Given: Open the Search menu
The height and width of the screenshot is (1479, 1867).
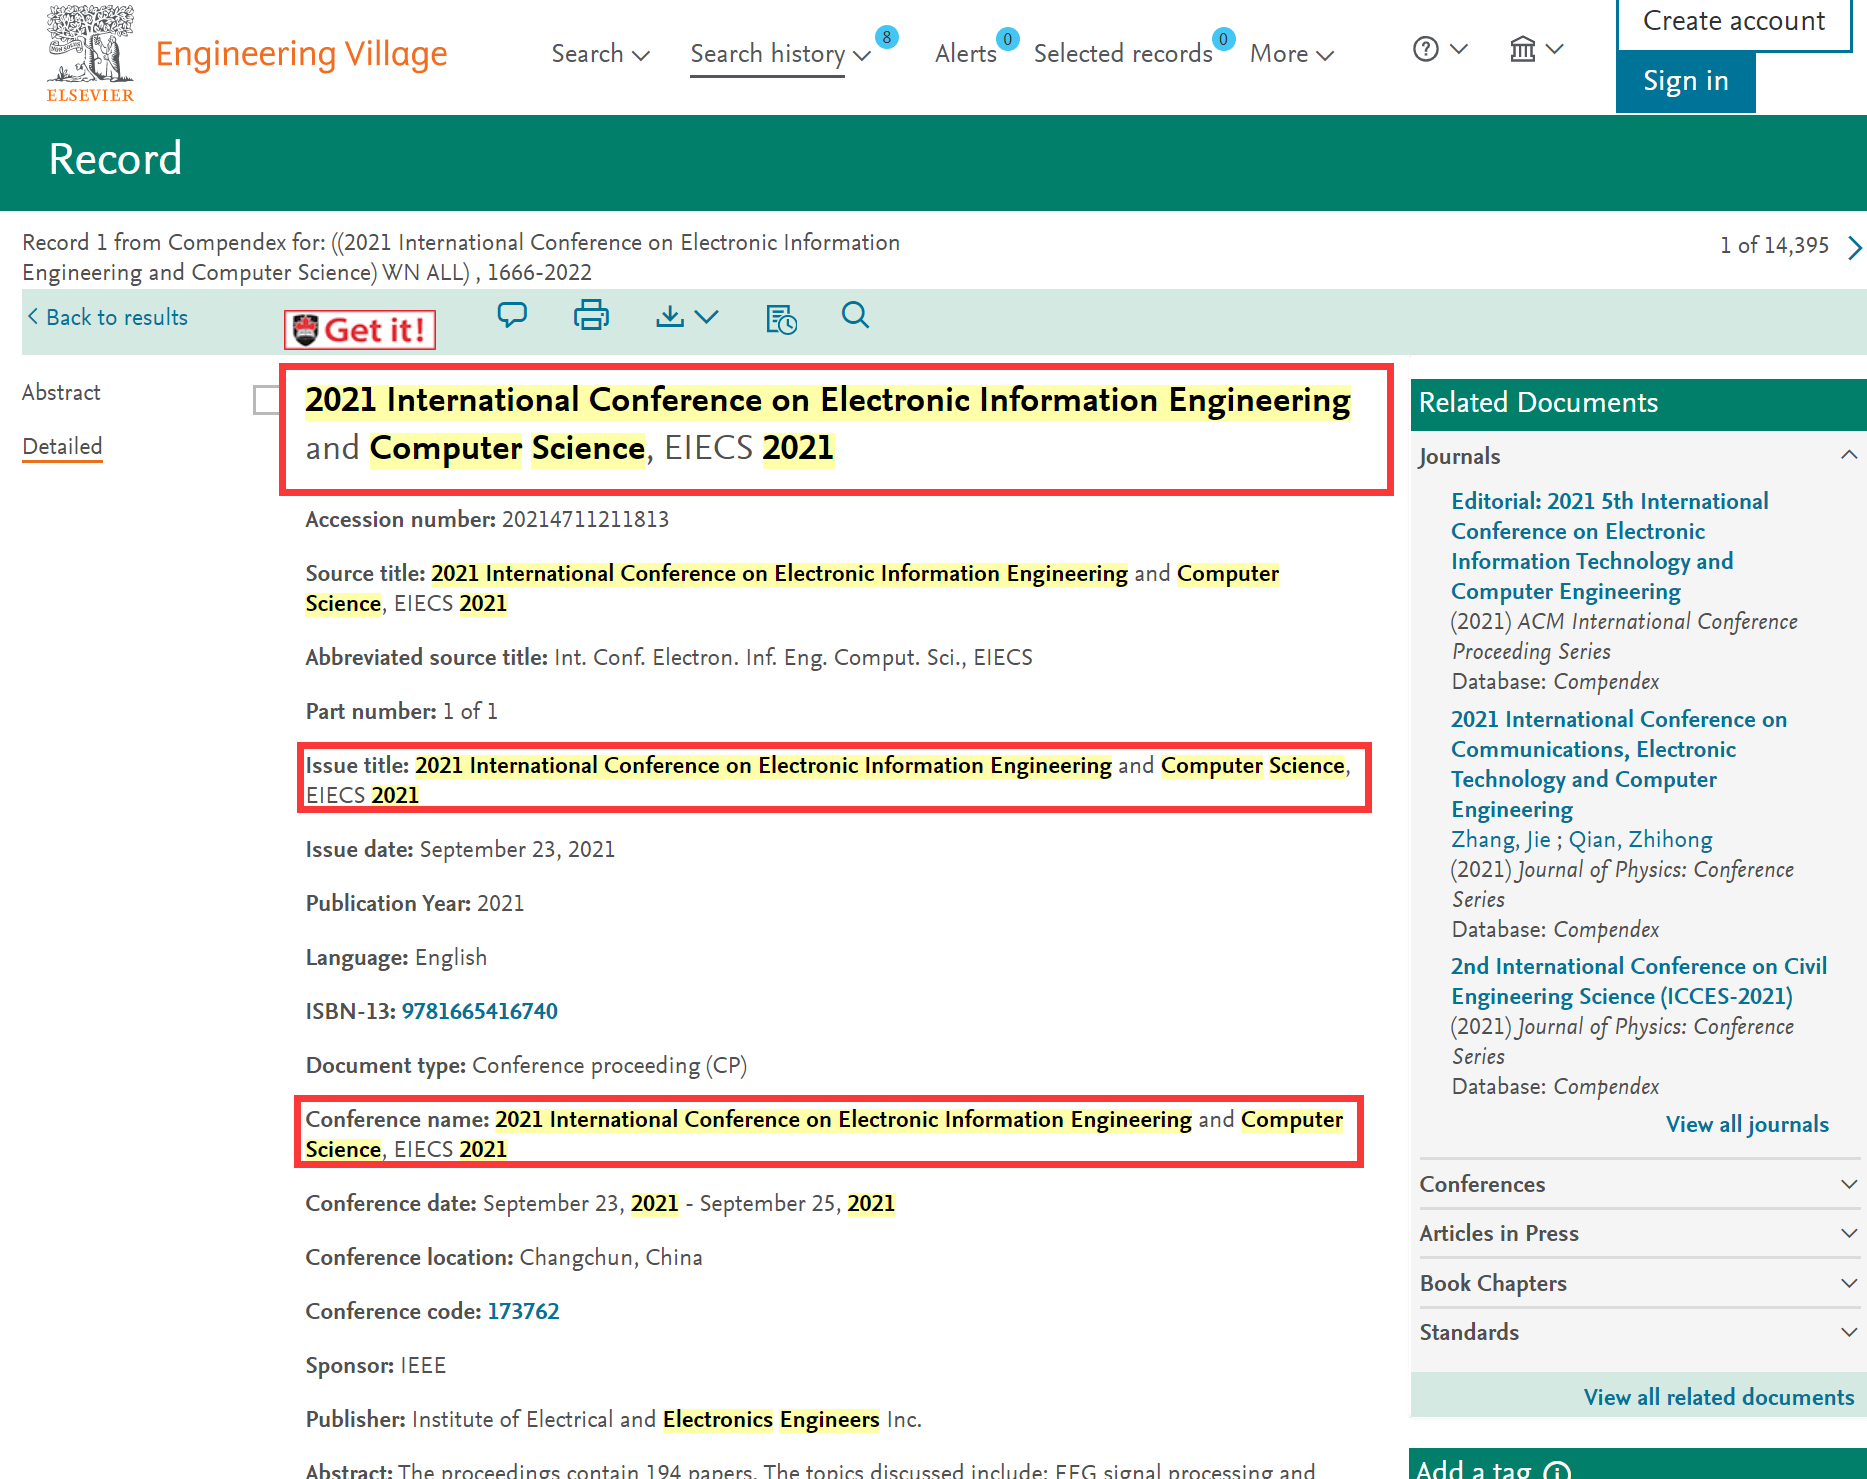Looking at the screenshot, I should [600, 54].
